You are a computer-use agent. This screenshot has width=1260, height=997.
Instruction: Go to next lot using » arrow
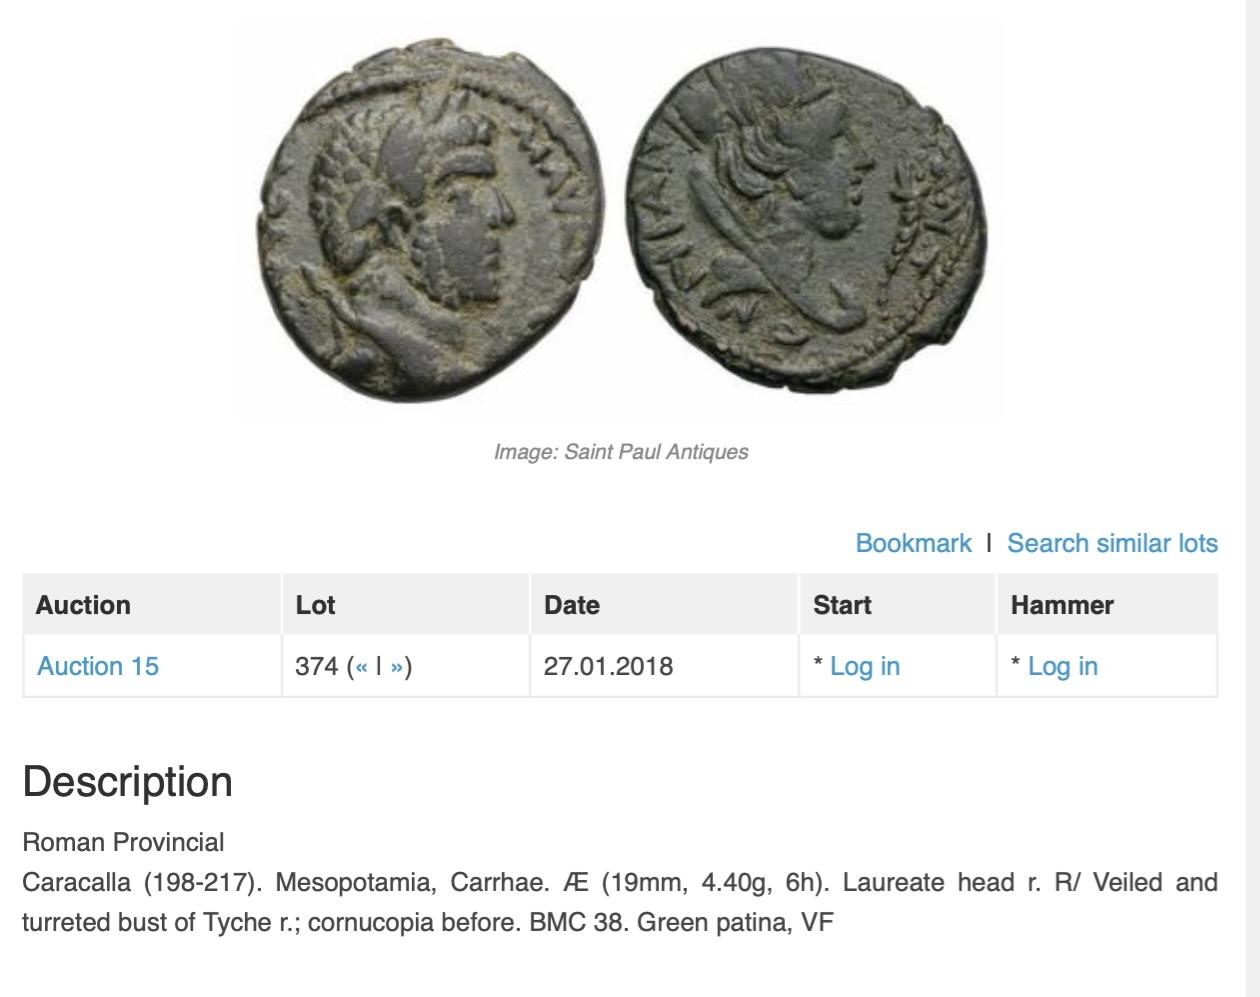click(397, 667)
